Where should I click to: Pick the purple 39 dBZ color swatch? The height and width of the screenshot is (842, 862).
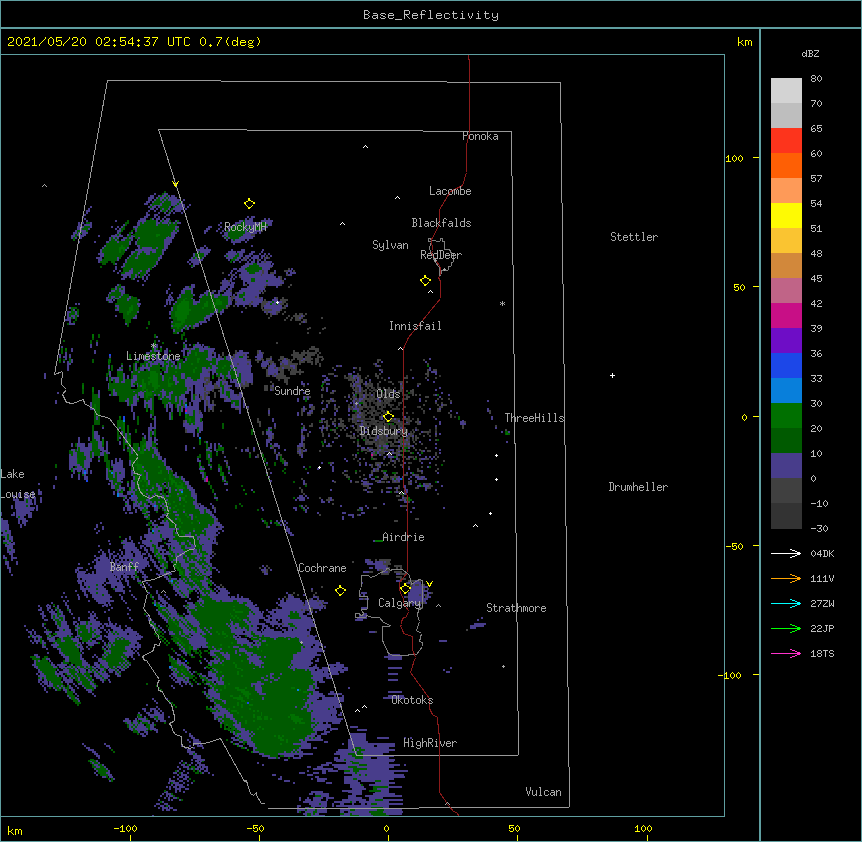pyautogui.click(x=786, y=340)
